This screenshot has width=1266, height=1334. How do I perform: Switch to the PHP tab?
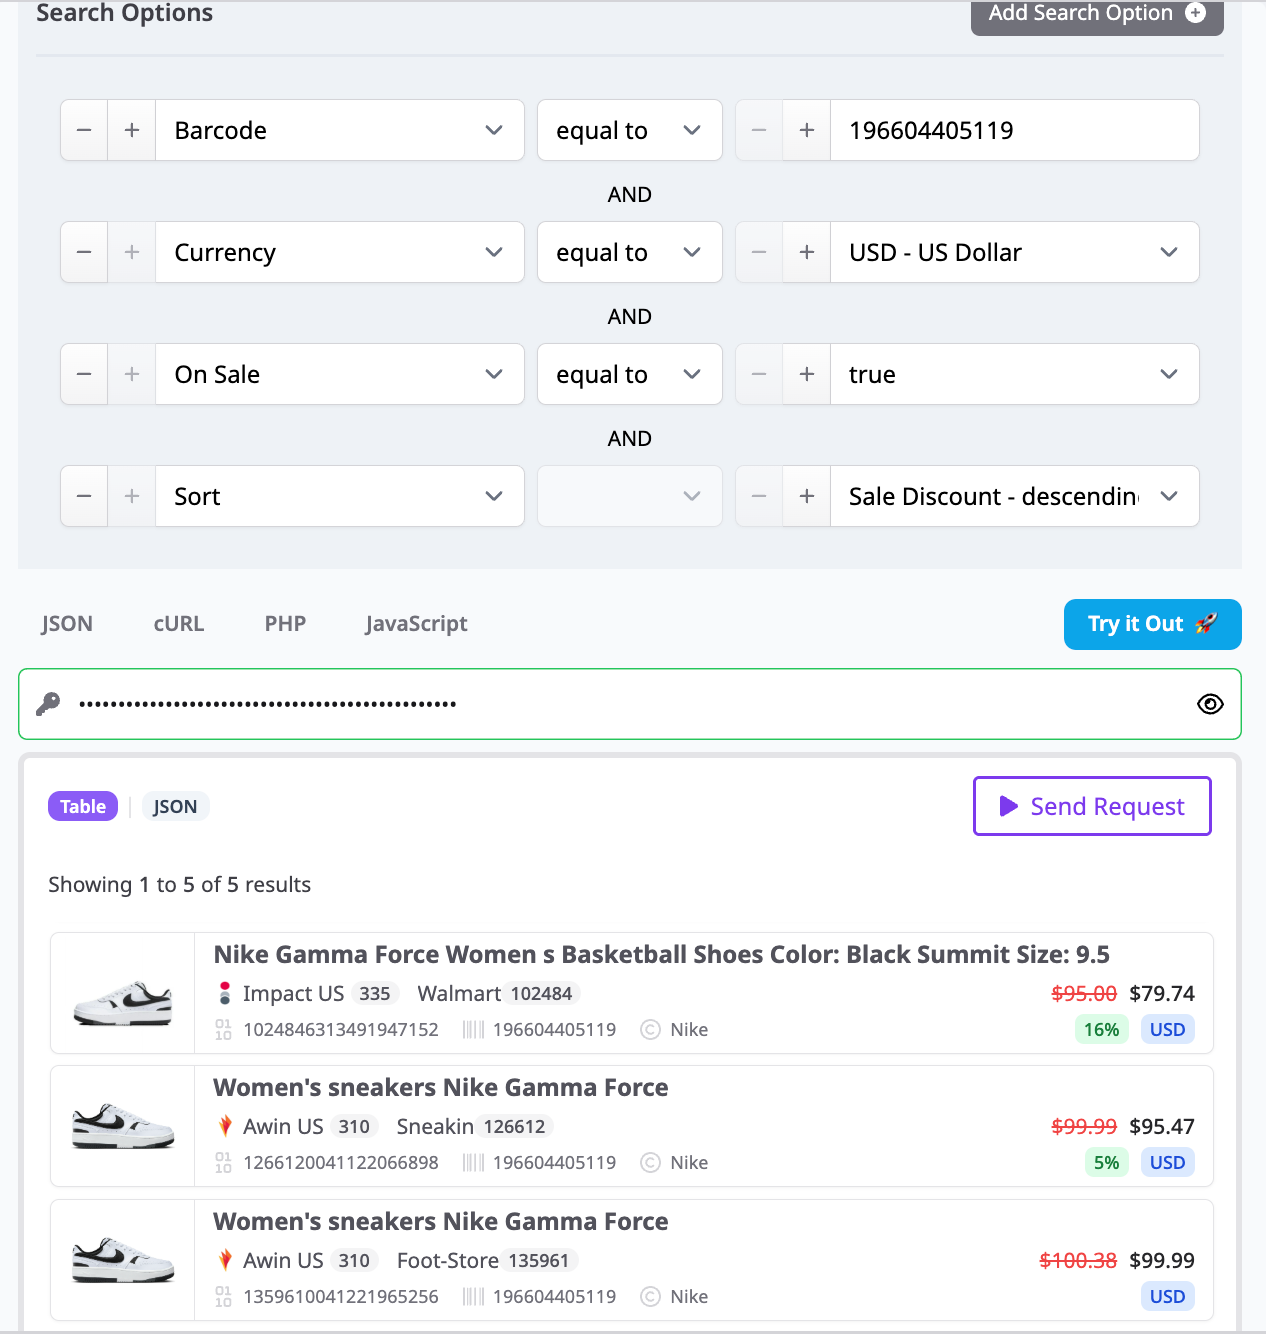(x=285, y=623)
